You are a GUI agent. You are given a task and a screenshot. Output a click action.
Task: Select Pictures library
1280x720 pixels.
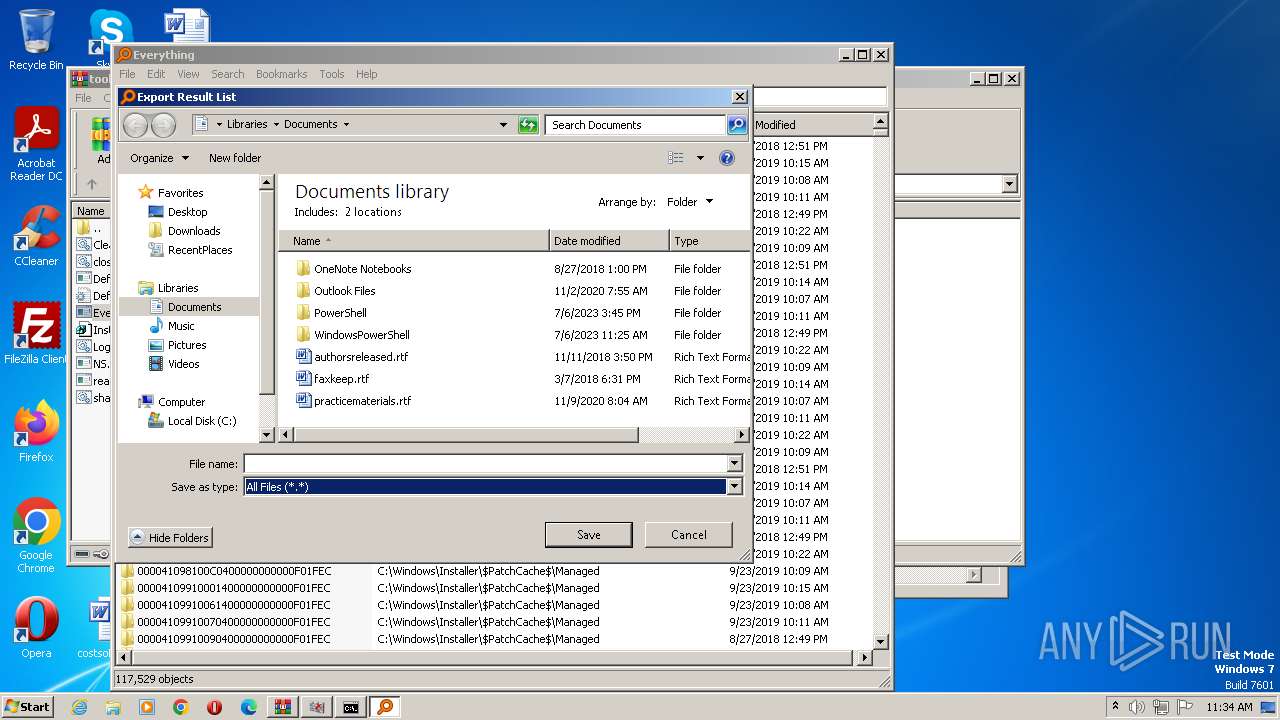click(x=187, y=345)
